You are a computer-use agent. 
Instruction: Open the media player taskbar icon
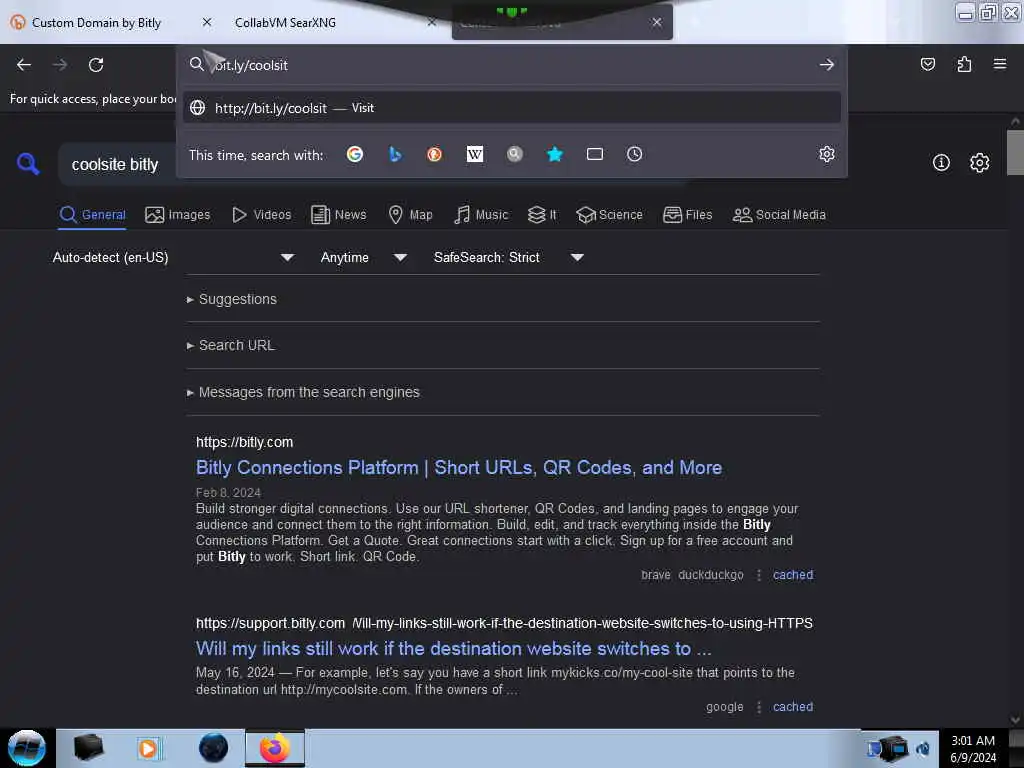pos(148,748)
